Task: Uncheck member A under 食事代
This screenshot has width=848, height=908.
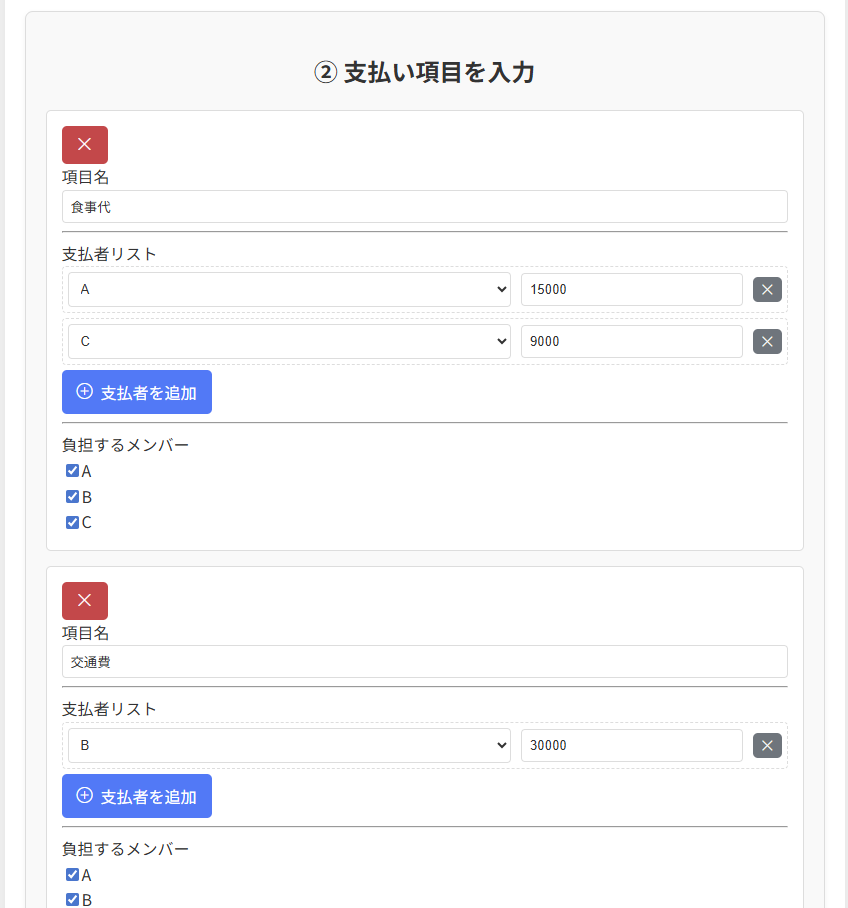Action: click(72, 471)
